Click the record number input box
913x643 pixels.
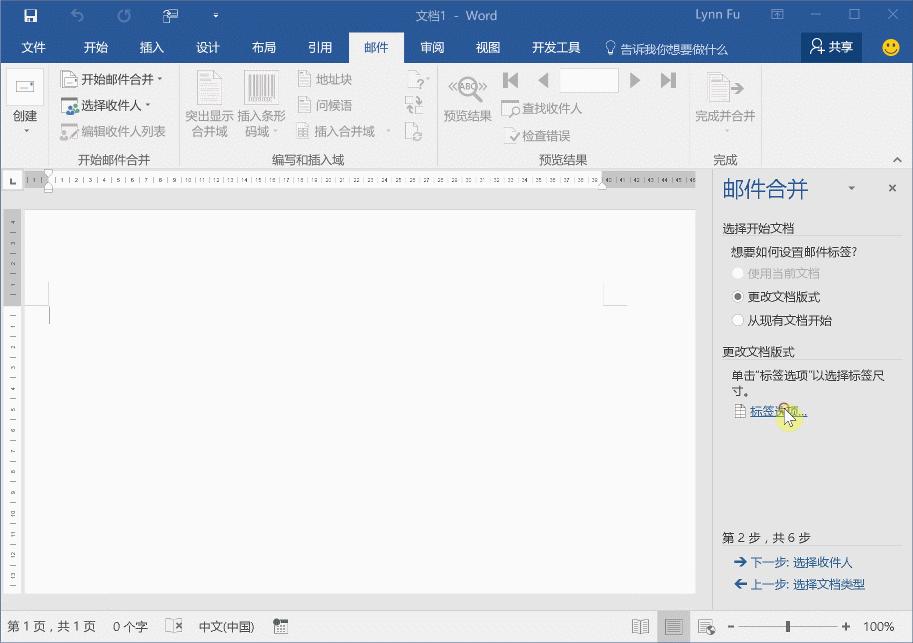587,81
